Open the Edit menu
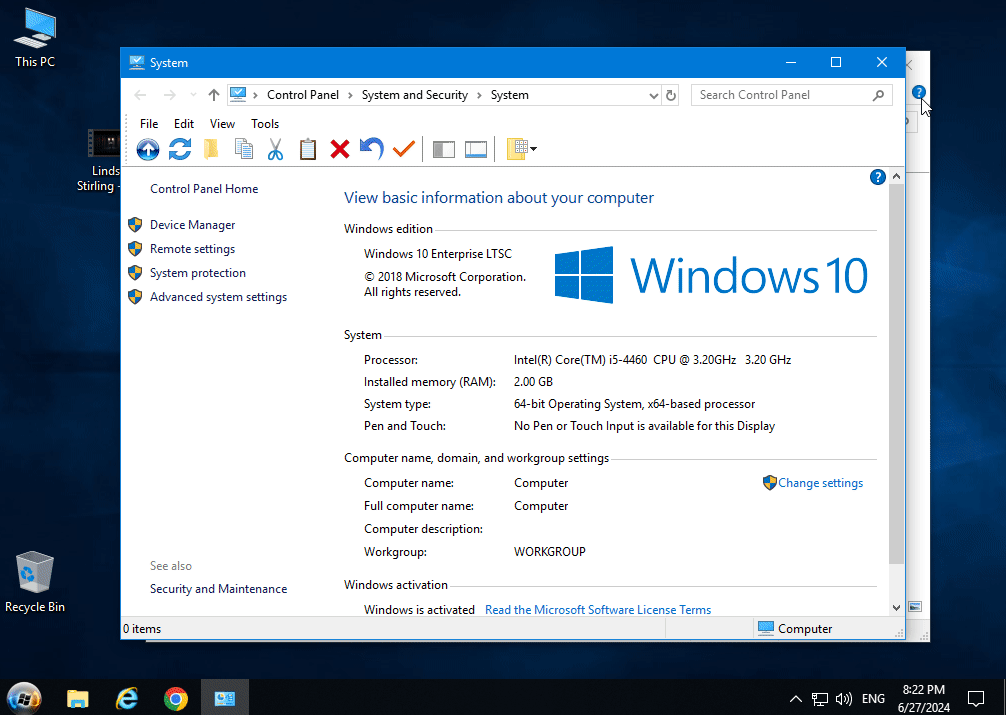This screenshot has width=1006, height=715. [183, 124]
